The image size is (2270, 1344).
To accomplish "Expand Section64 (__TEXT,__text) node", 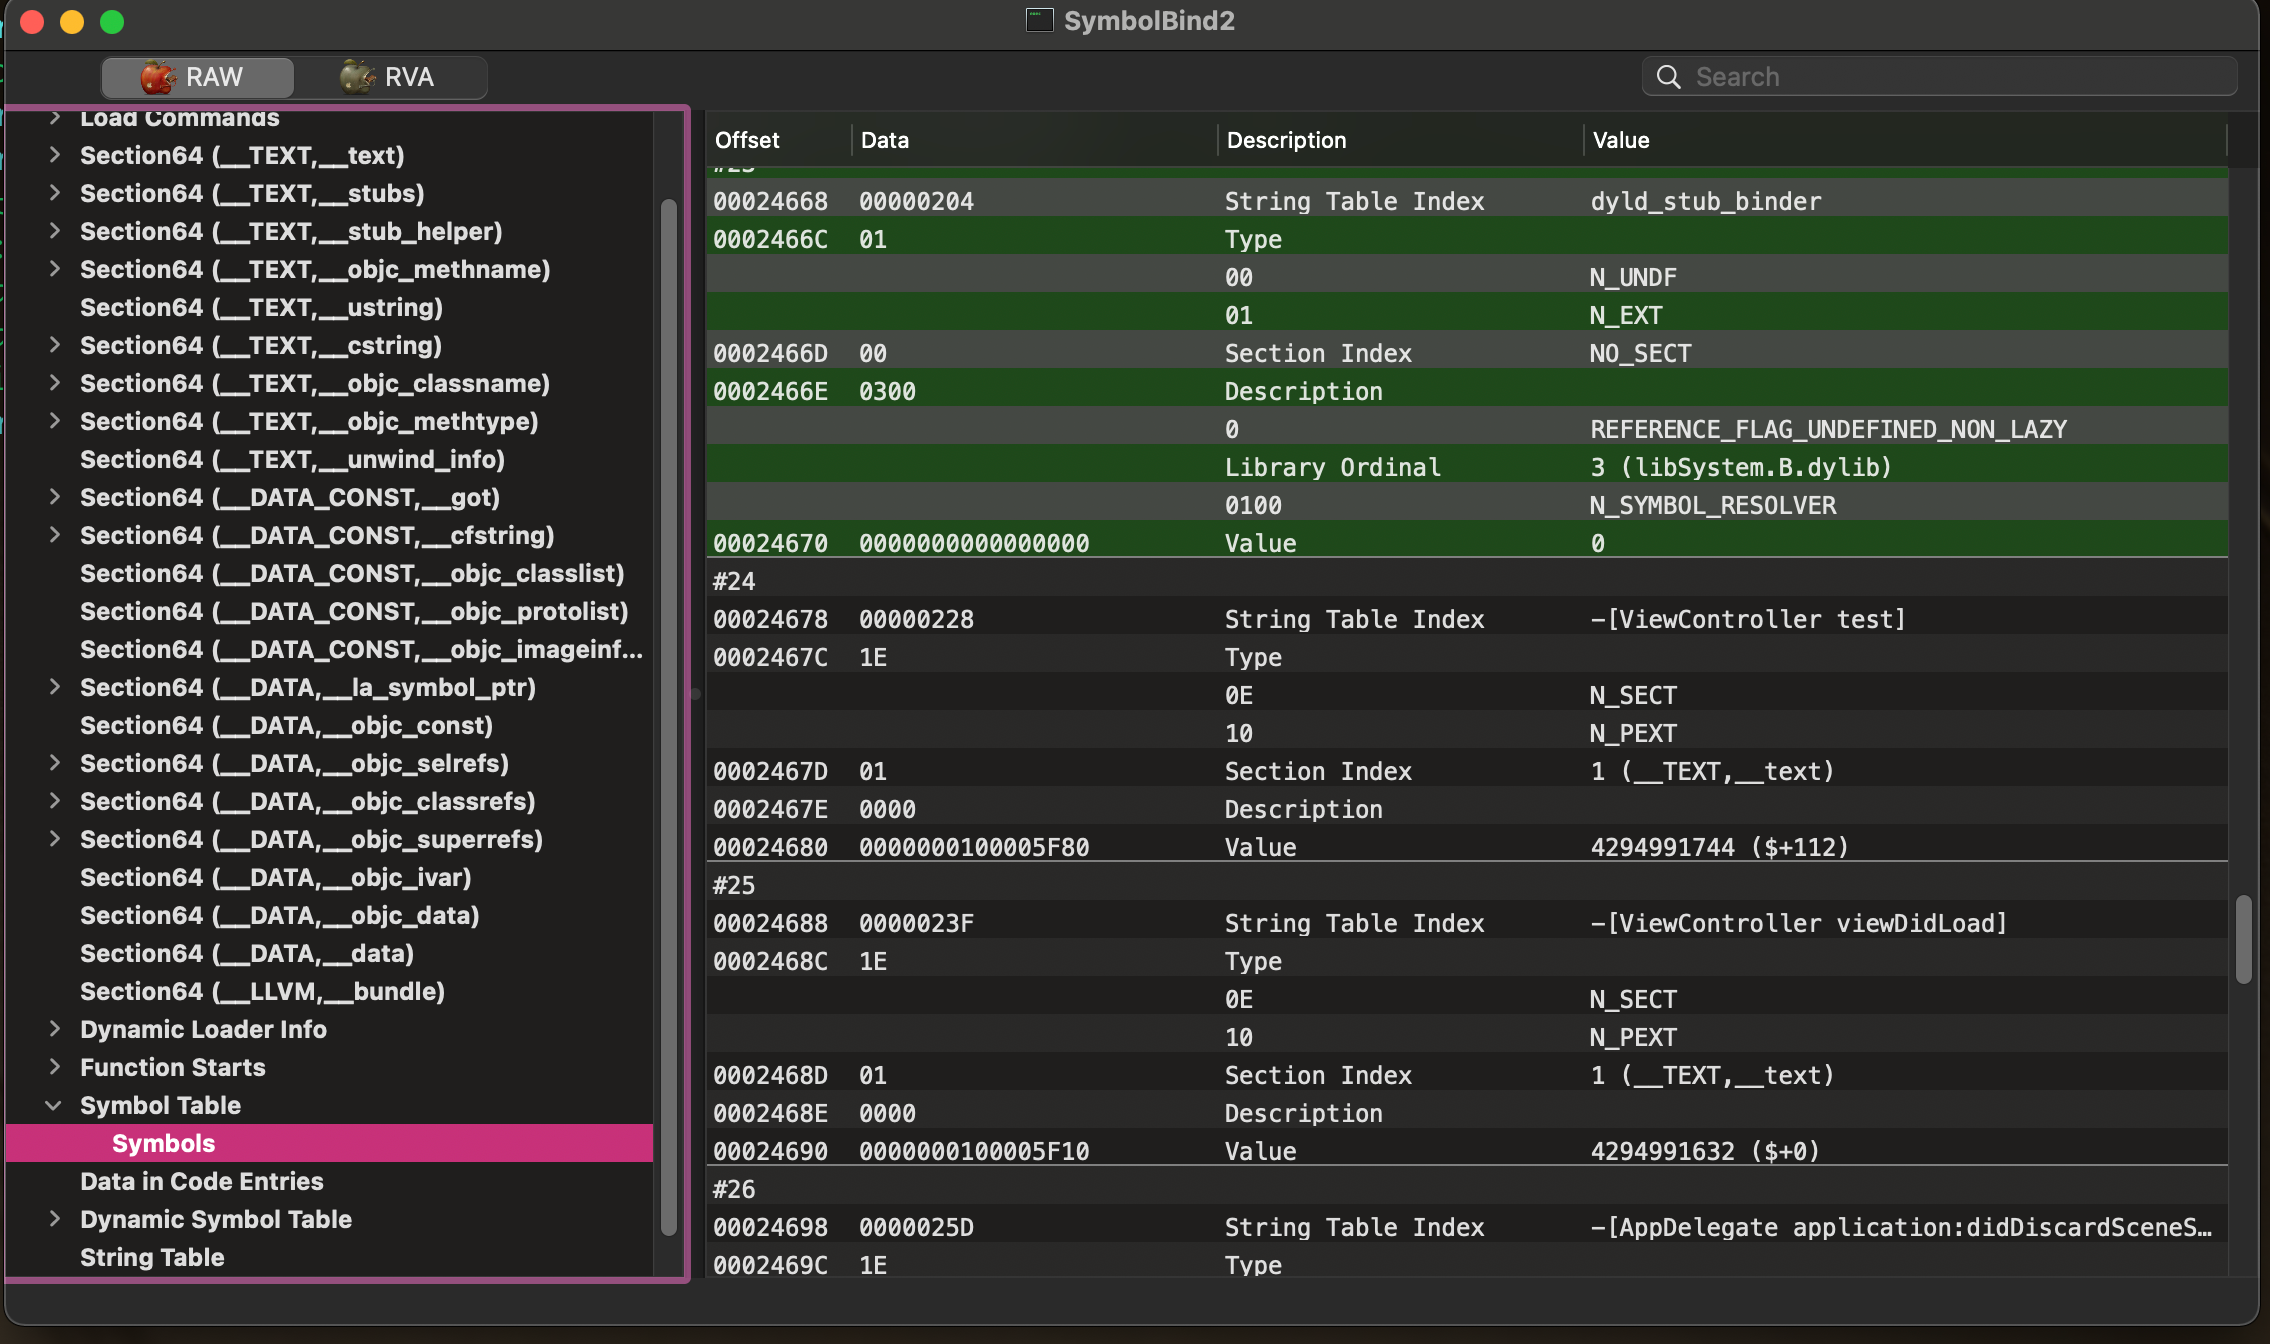I will 55,155.
